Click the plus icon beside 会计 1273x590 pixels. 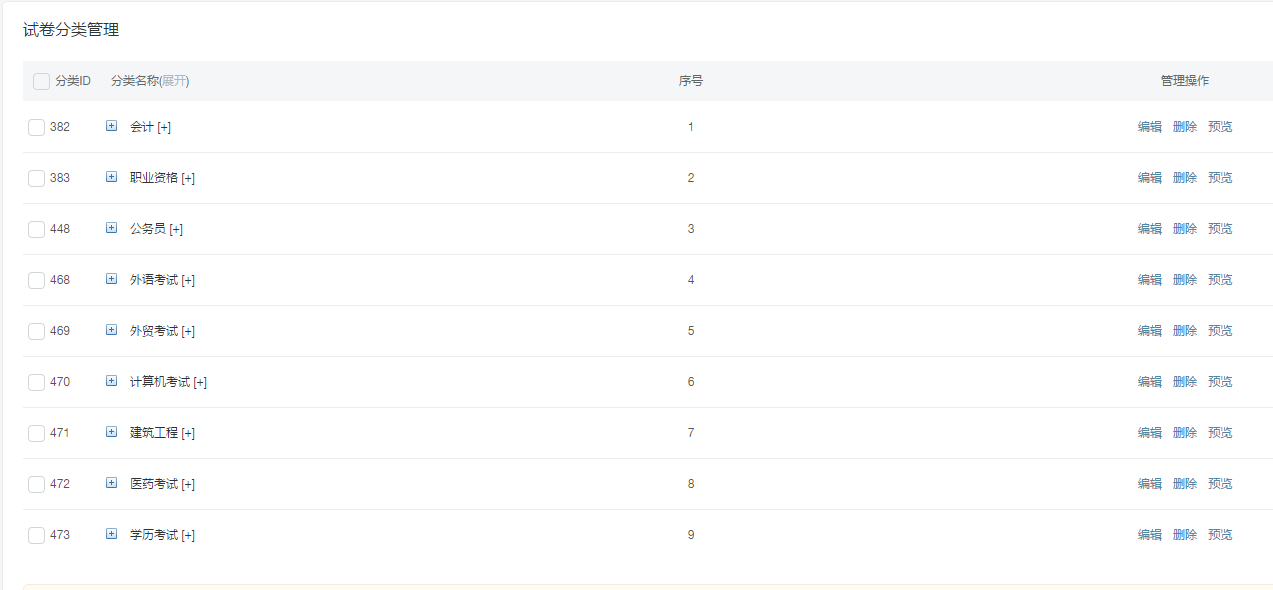(x=111, y=126)
